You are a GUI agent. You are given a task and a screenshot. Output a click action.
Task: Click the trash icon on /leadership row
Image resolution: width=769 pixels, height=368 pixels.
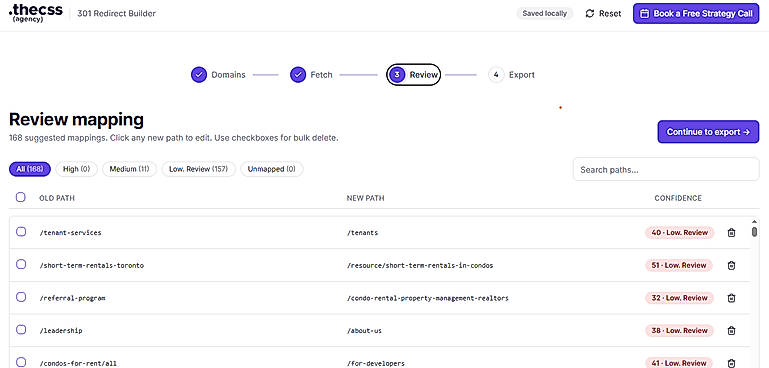click(x=731, y=330)
